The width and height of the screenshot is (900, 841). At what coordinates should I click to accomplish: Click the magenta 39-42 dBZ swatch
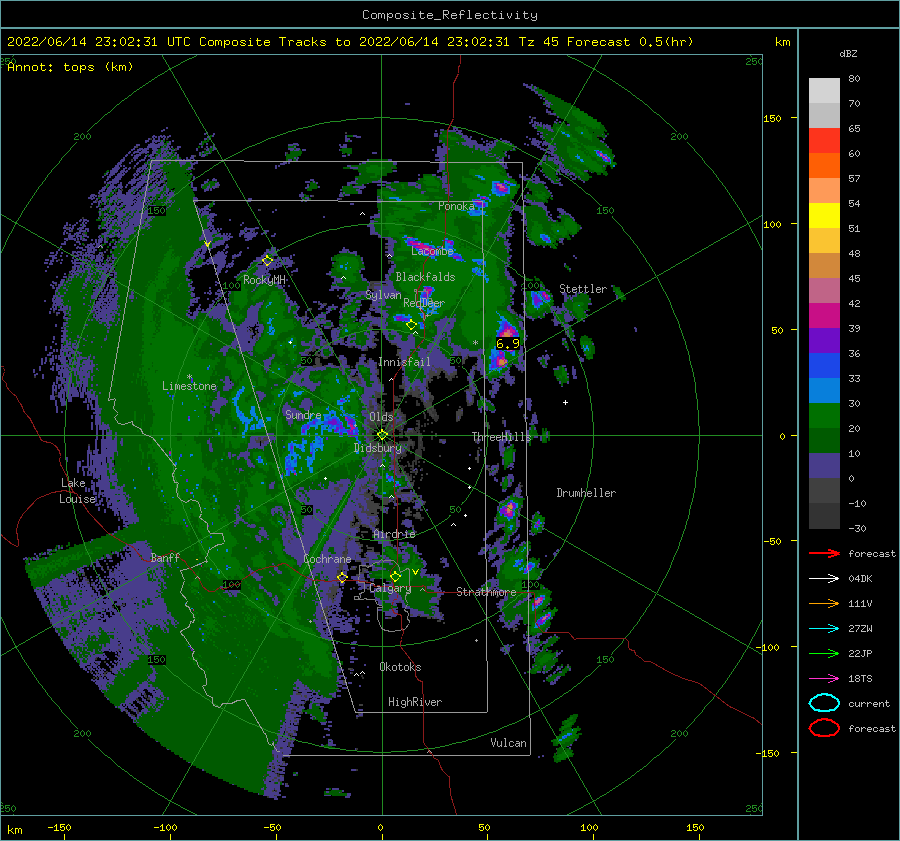(x=824, y=316)
